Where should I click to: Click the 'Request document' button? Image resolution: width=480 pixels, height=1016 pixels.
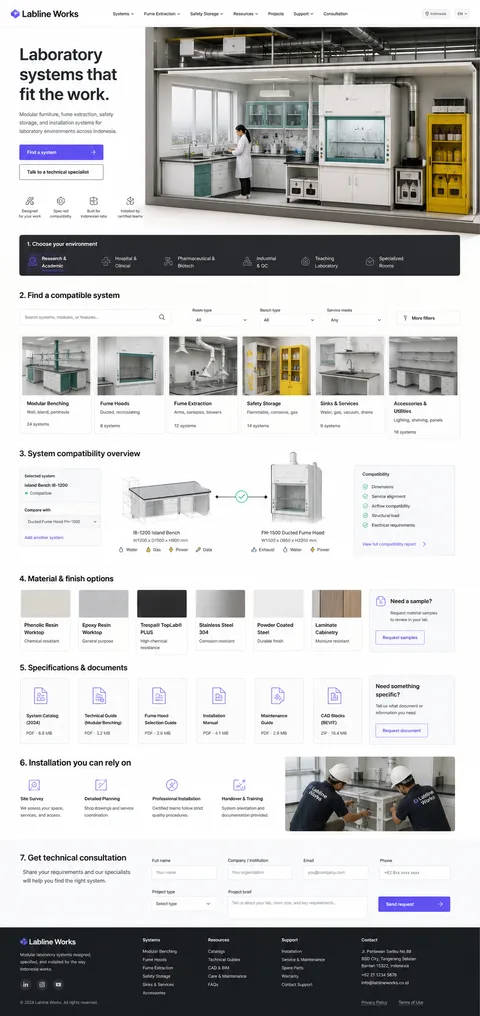click(x=402, y=730)
